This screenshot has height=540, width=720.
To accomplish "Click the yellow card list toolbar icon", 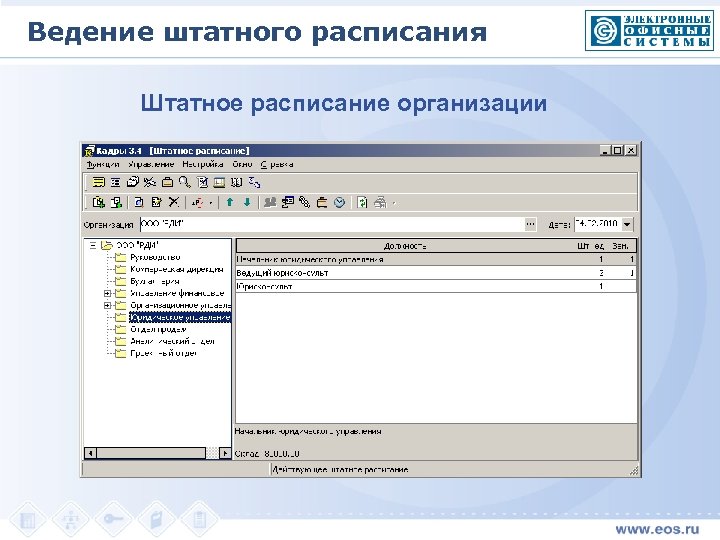I will [98, 182].
